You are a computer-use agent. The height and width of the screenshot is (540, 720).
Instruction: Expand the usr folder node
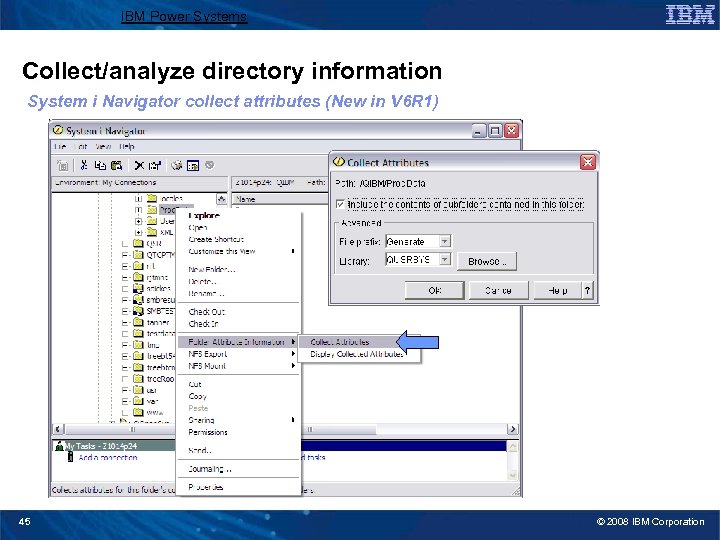[x=125, y=390]
